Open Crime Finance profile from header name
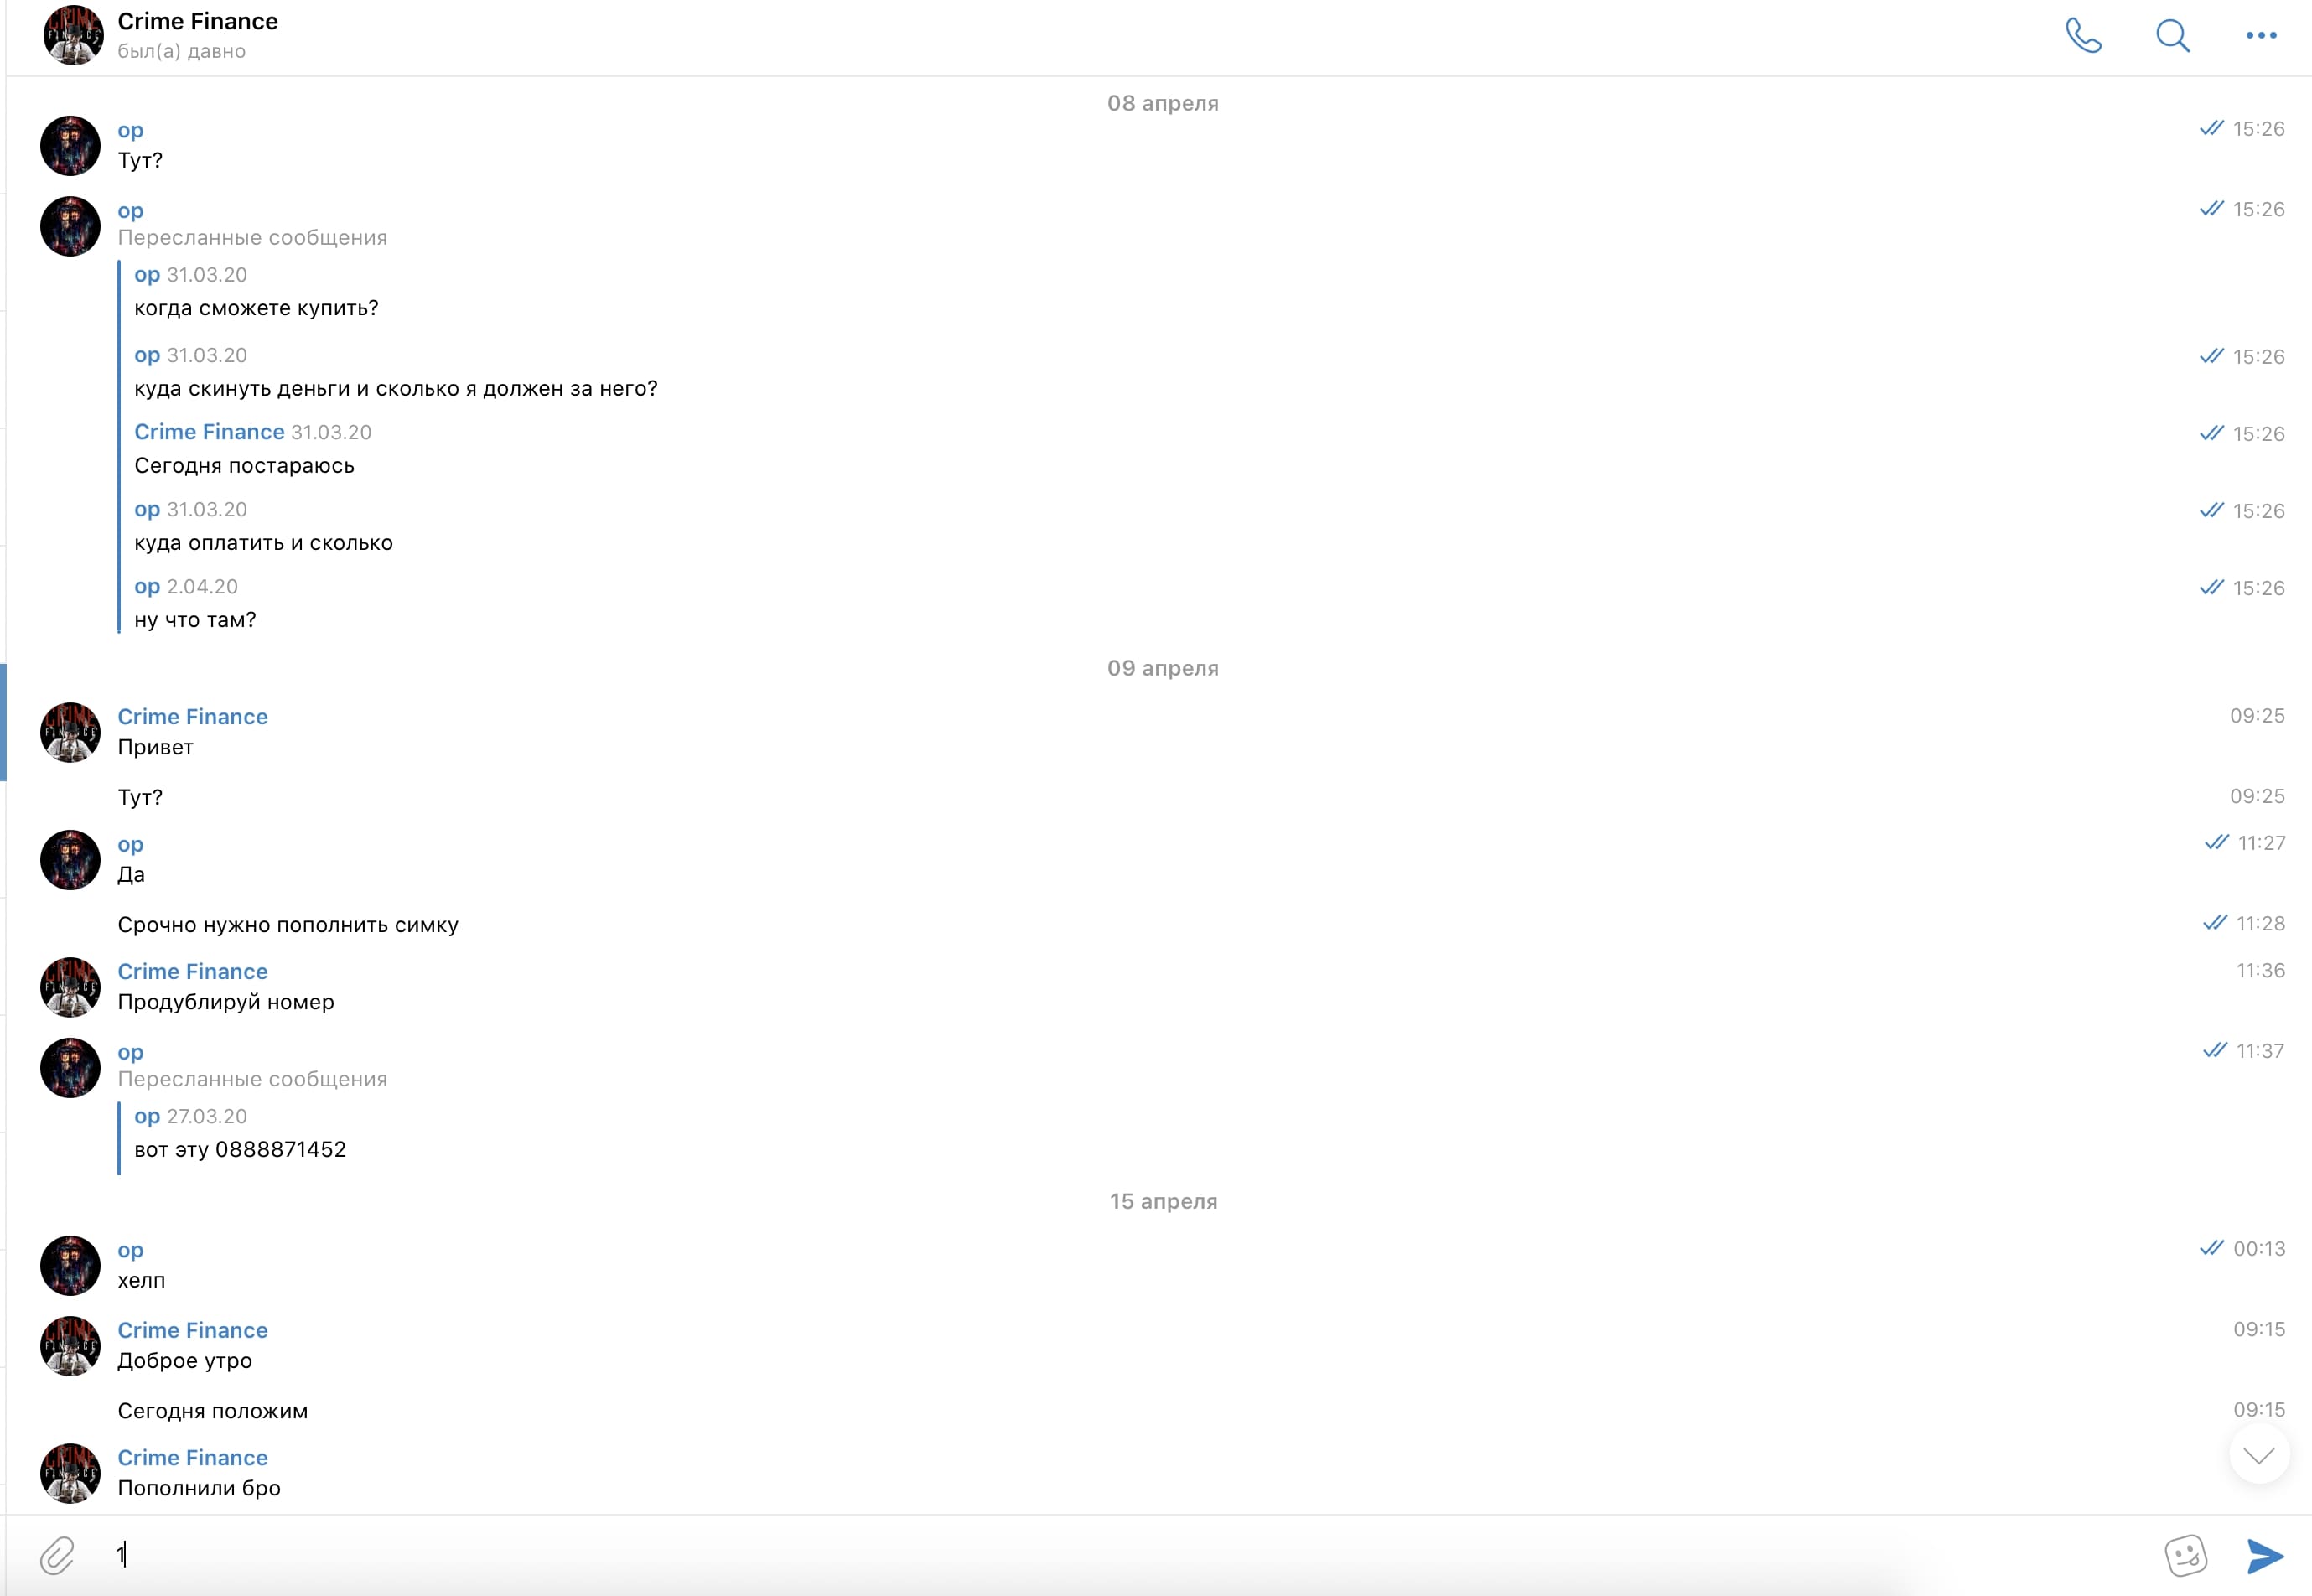Screen dimensions: 2312x1596 [x=198, y=22]
